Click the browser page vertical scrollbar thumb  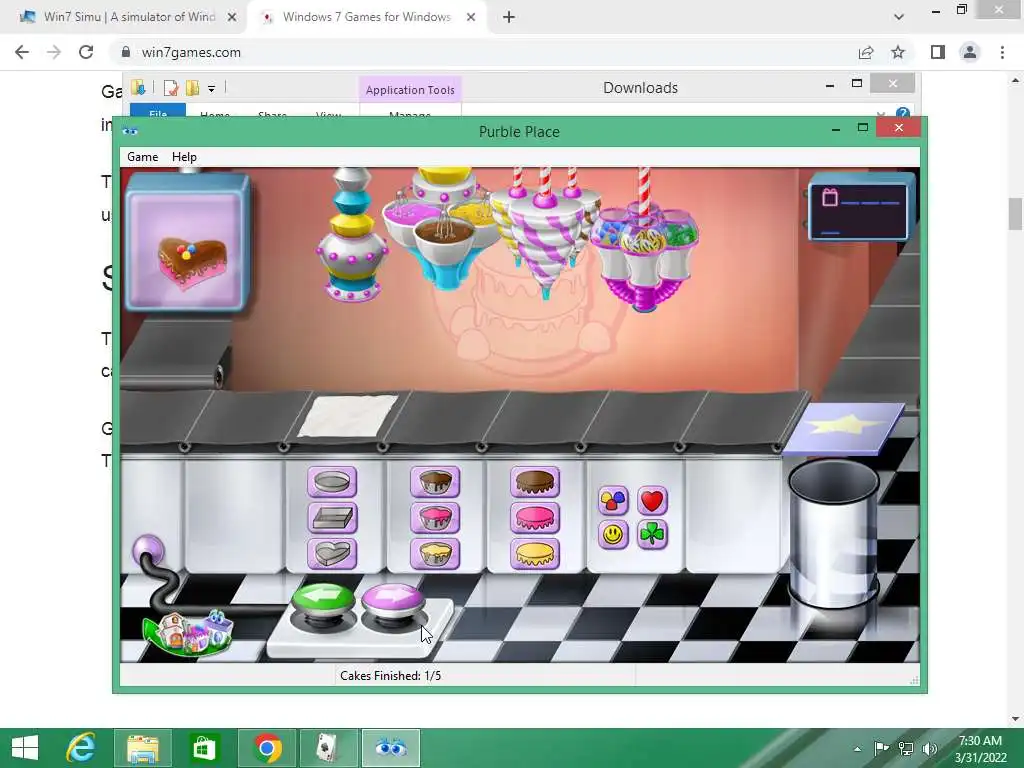point(1015,214)
